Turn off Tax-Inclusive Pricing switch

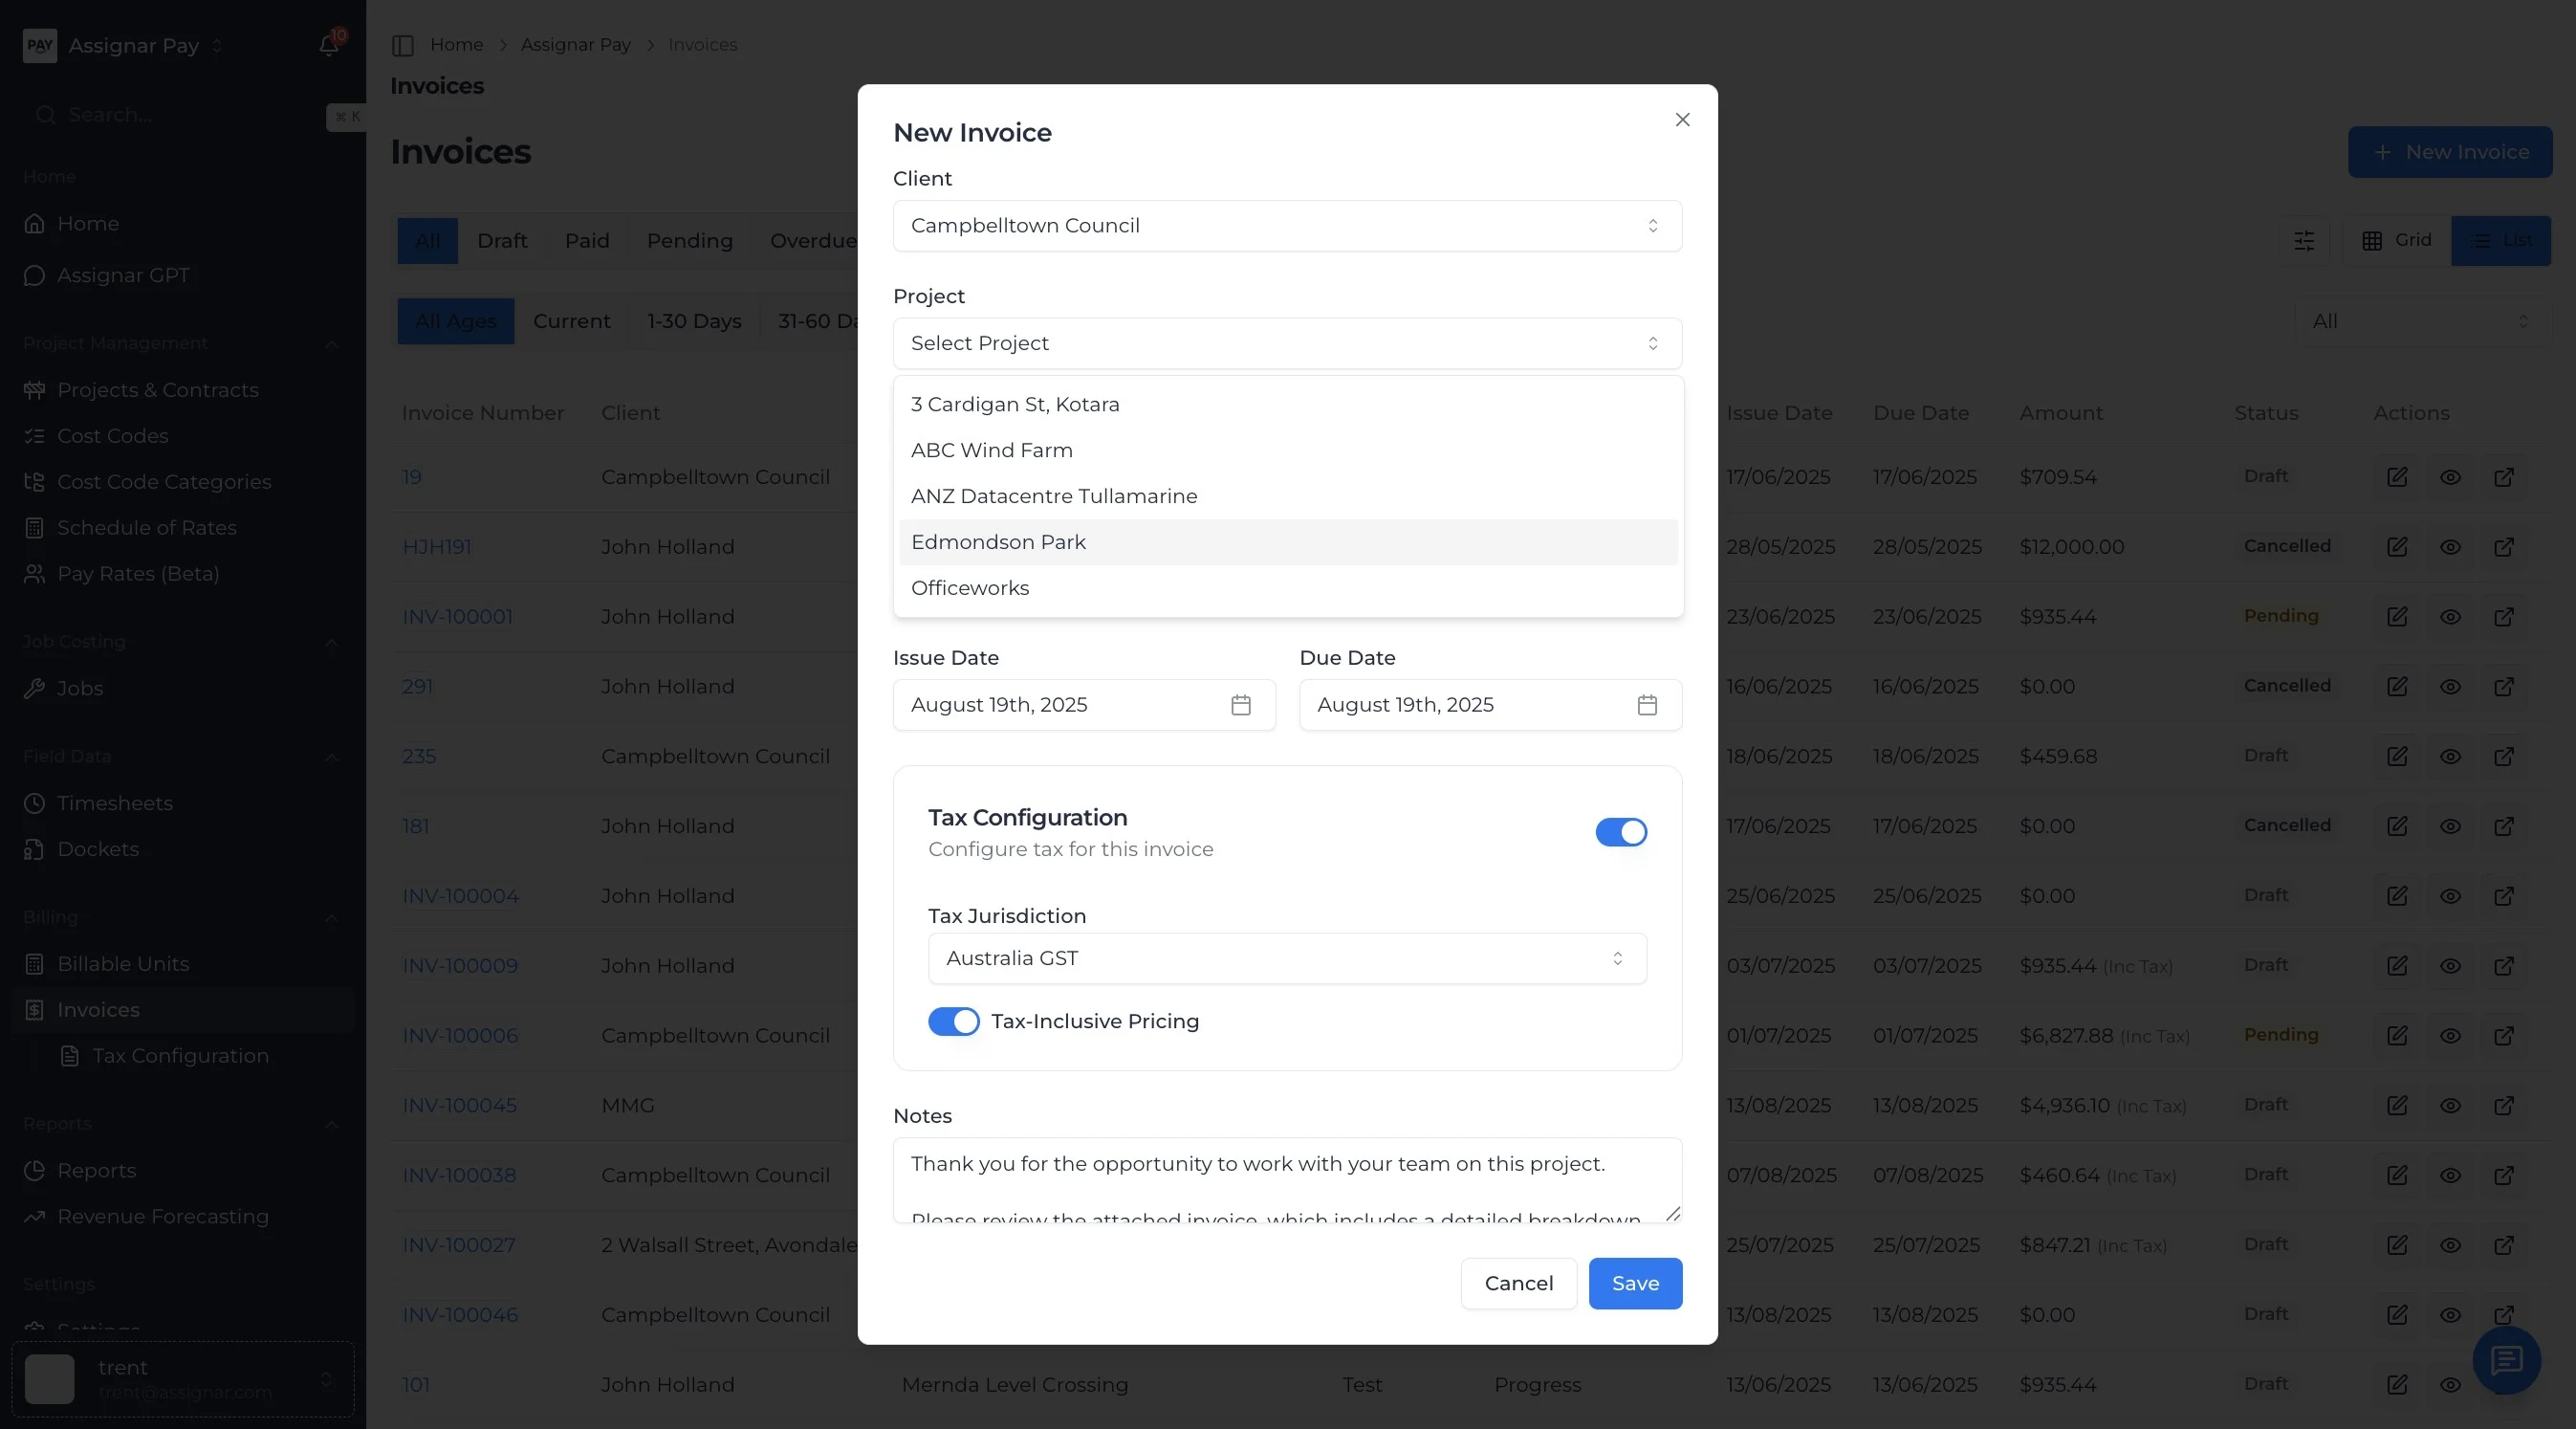pos(953,1021)
